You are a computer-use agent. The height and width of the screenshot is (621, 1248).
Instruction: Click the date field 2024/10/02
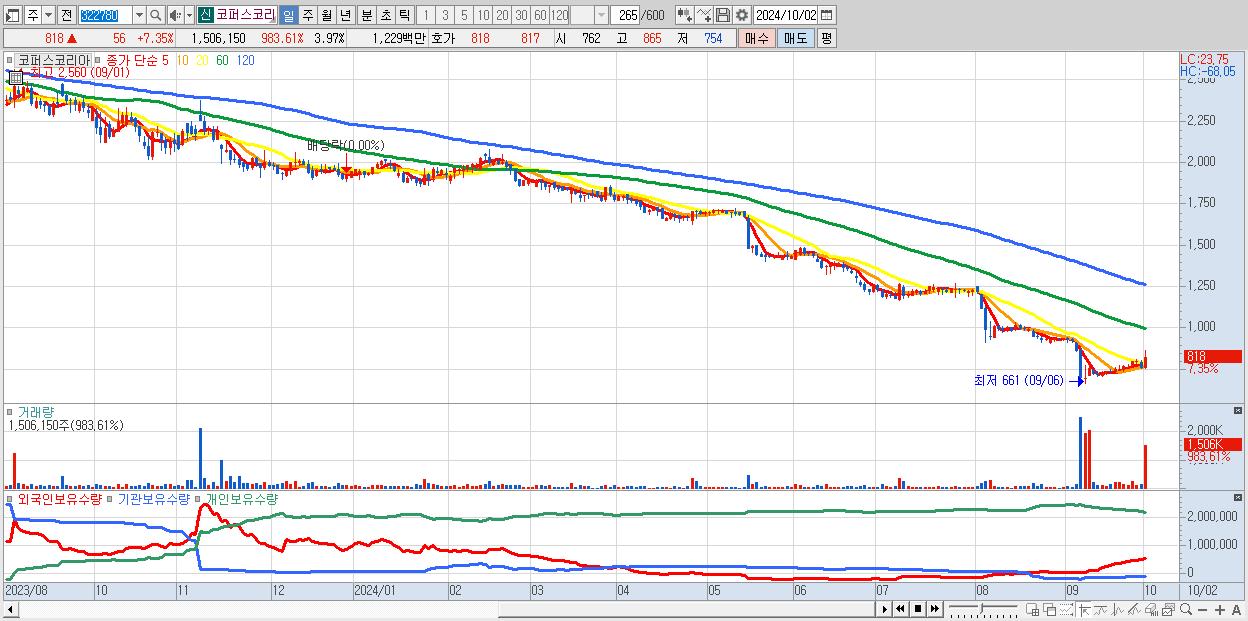tap(785, 15)
